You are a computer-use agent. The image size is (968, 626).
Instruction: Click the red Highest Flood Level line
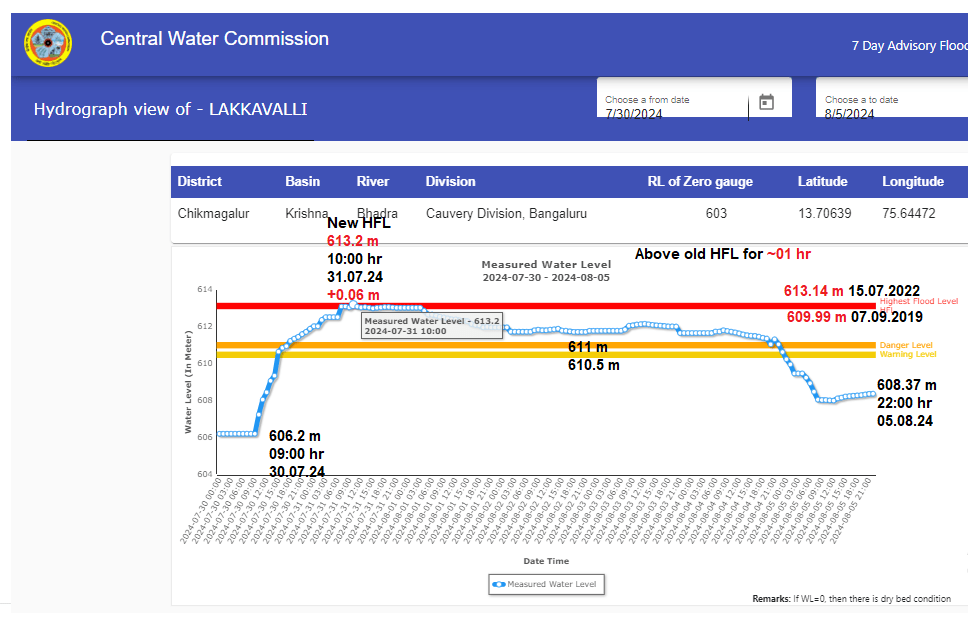pyautogui.click(x=600, y=306)
